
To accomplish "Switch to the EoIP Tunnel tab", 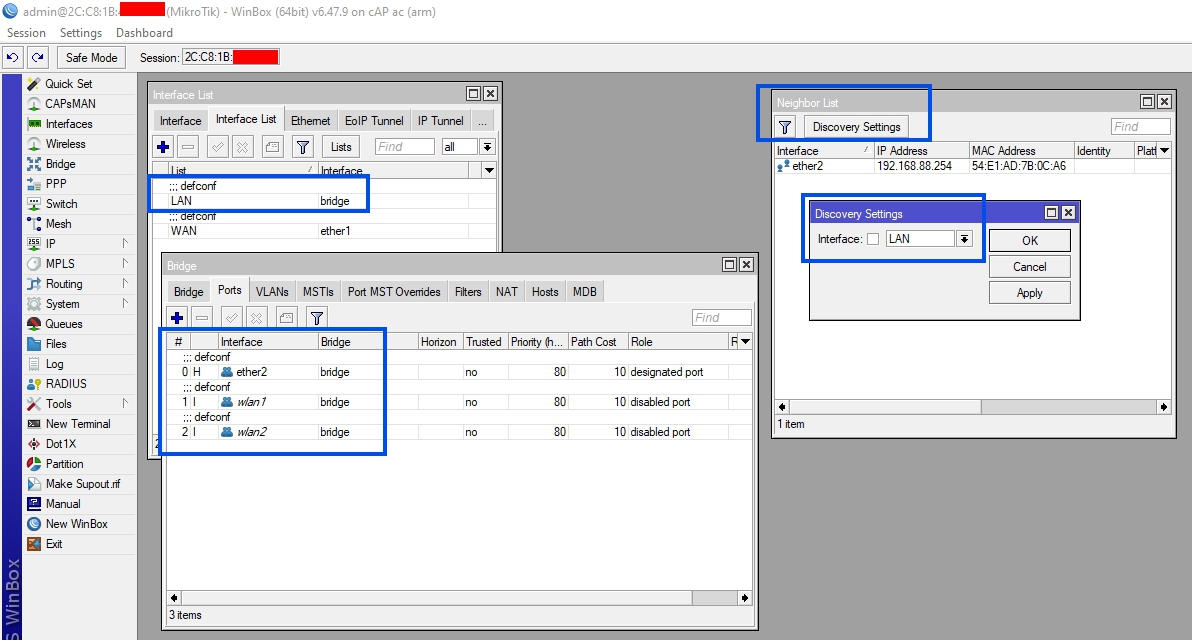I will coord(374,121).
